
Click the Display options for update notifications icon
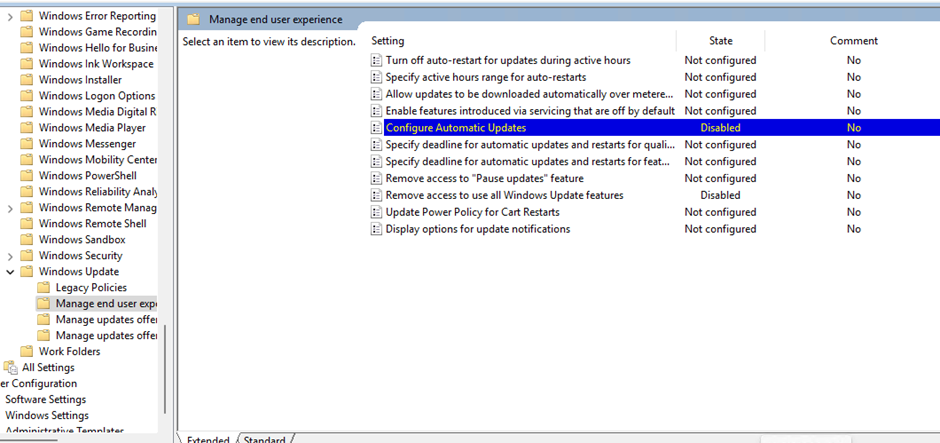click(x=376, y=229)
